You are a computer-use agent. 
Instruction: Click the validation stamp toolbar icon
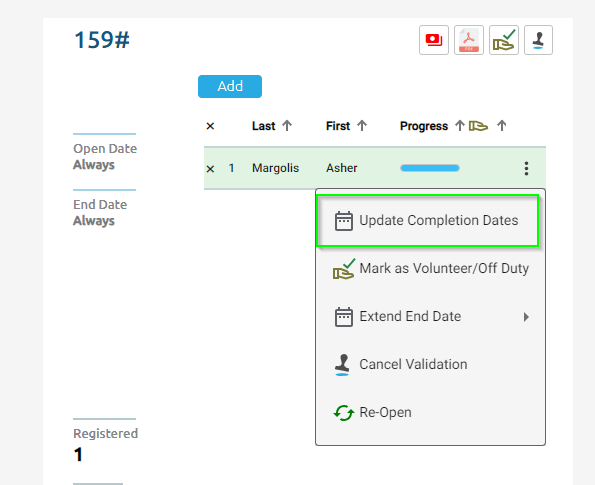[538, 40]
